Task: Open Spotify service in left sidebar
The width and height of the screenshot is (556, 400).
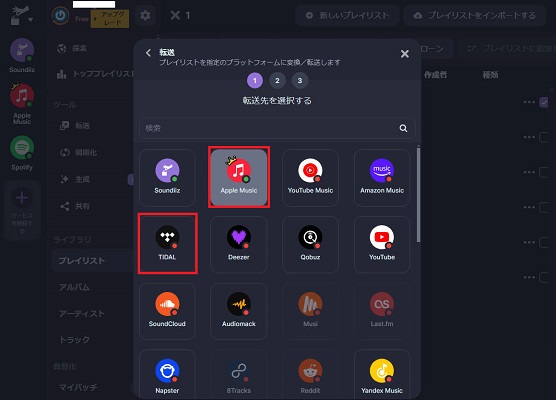Action: tap(22, 153)
